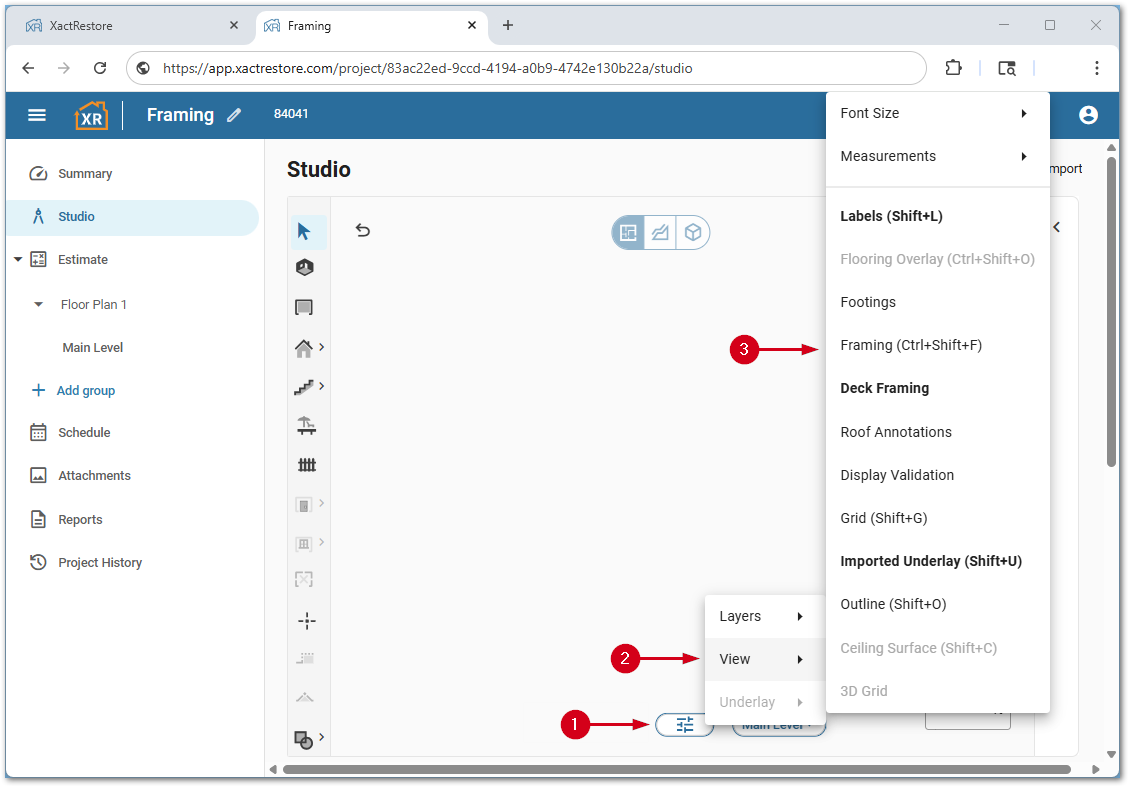The height and width of the screenshot is (787, 1129).
Task: Toggle Grid (Shift+G) display
Action: coord(883,518)
